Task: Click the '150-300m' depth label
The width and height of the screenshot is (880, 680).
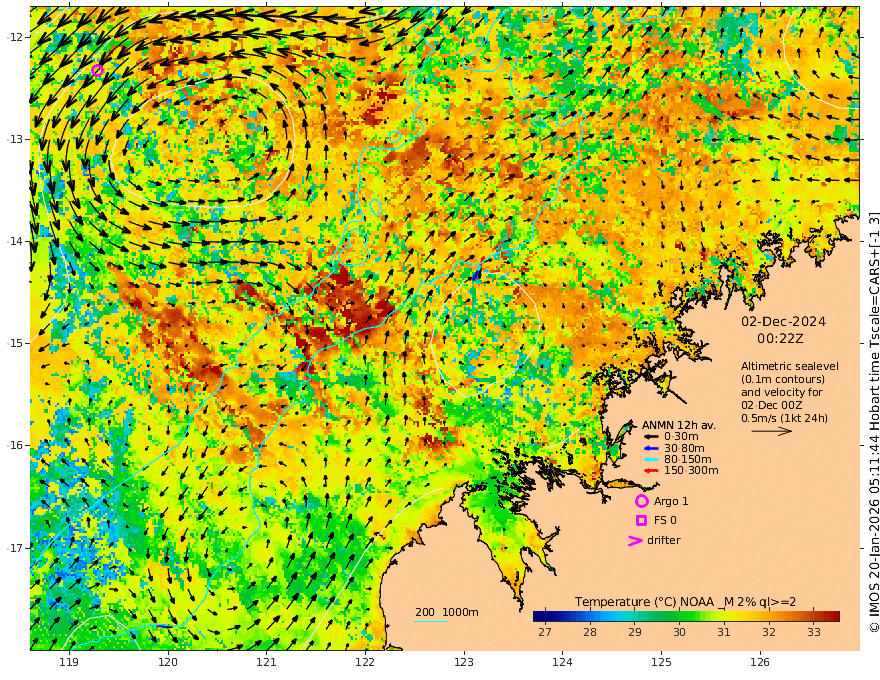Action: tap(691, 470)
